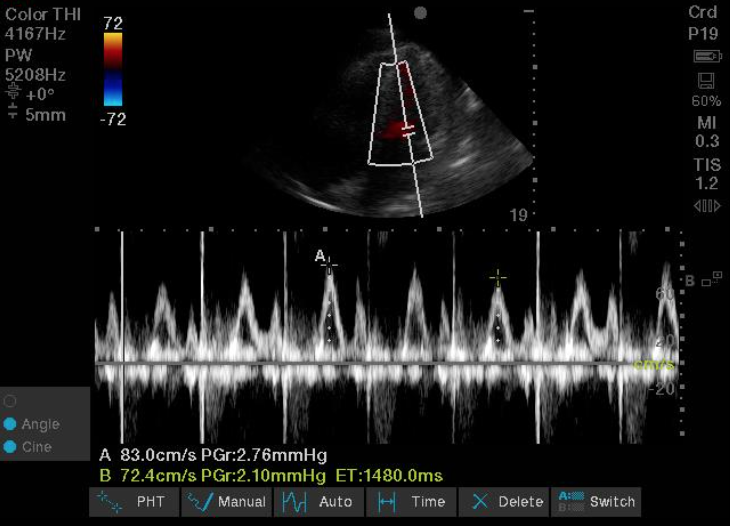
Task: Toggle the Angle option
Action: tap(32, 424)
